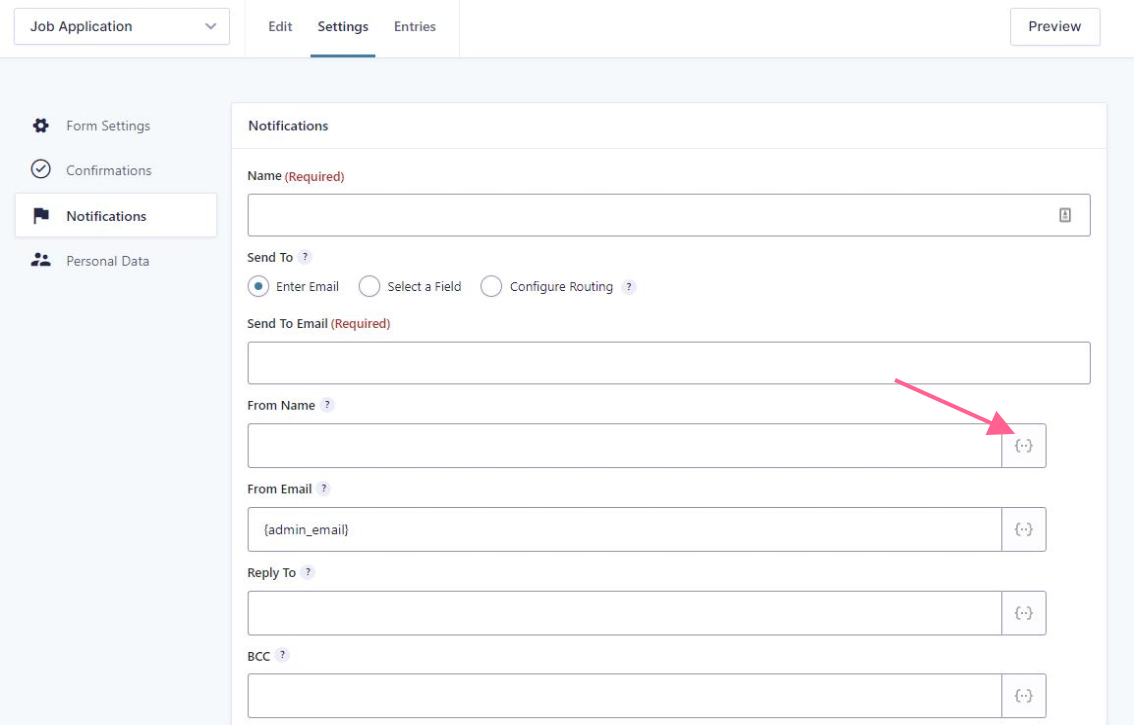
Task: Focus the BCC input field
Action: point(625,696)
